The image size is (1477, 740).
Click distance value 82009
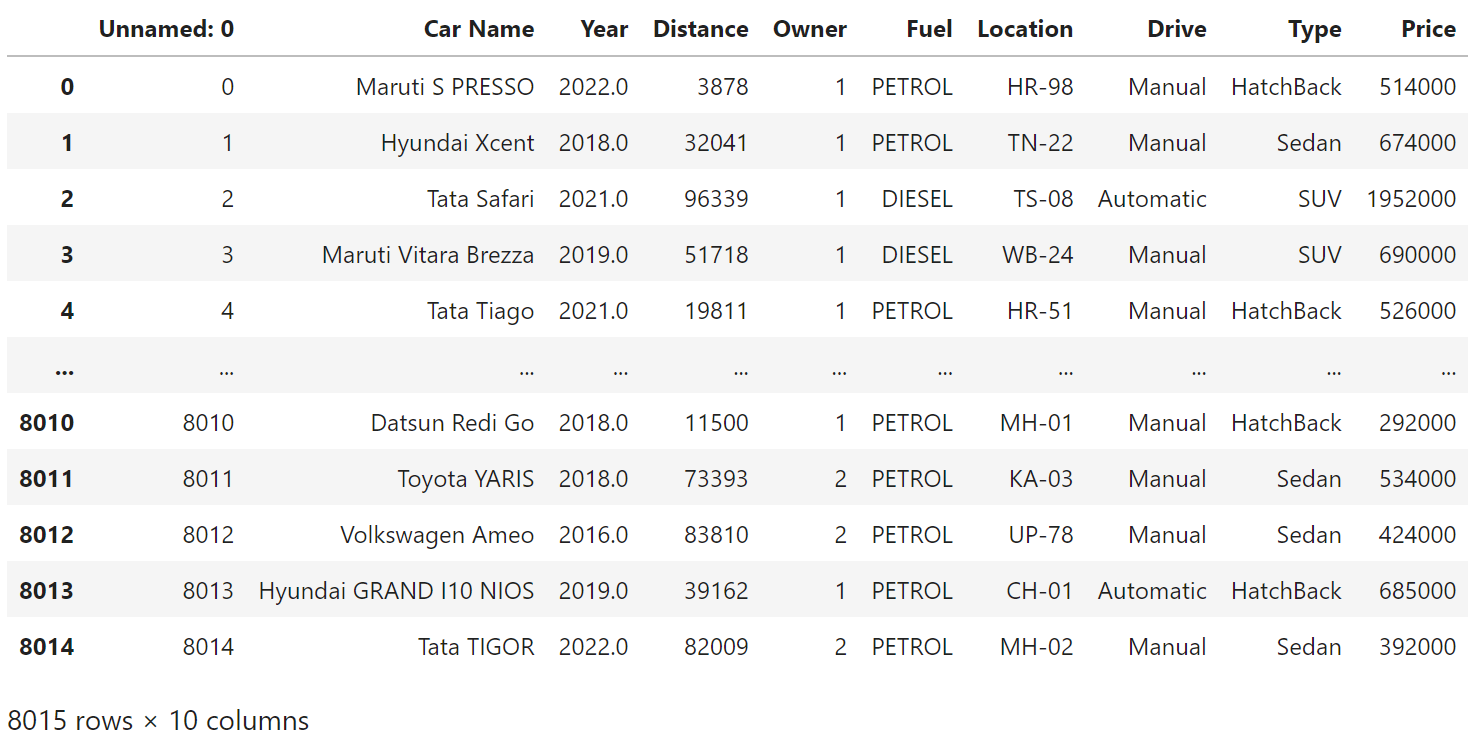pyautogui.click(x=717, y=647)
